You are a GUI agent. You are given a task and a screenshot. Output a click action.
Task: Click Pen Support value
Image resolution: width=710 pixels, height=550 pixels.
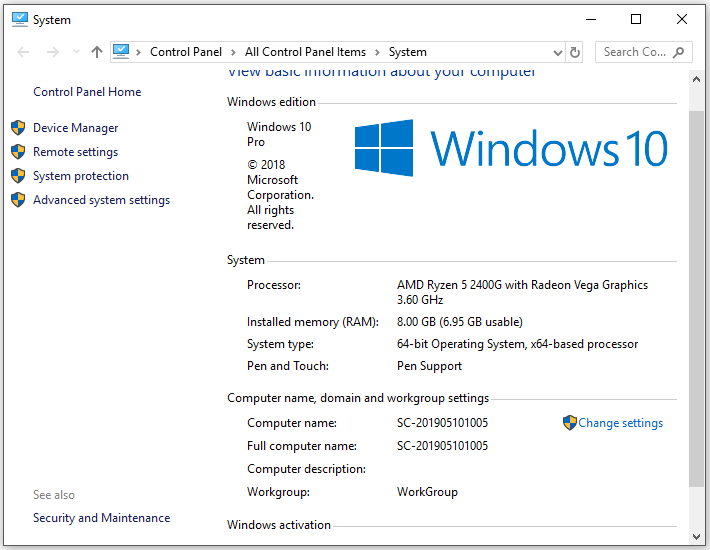coord(429,366)
